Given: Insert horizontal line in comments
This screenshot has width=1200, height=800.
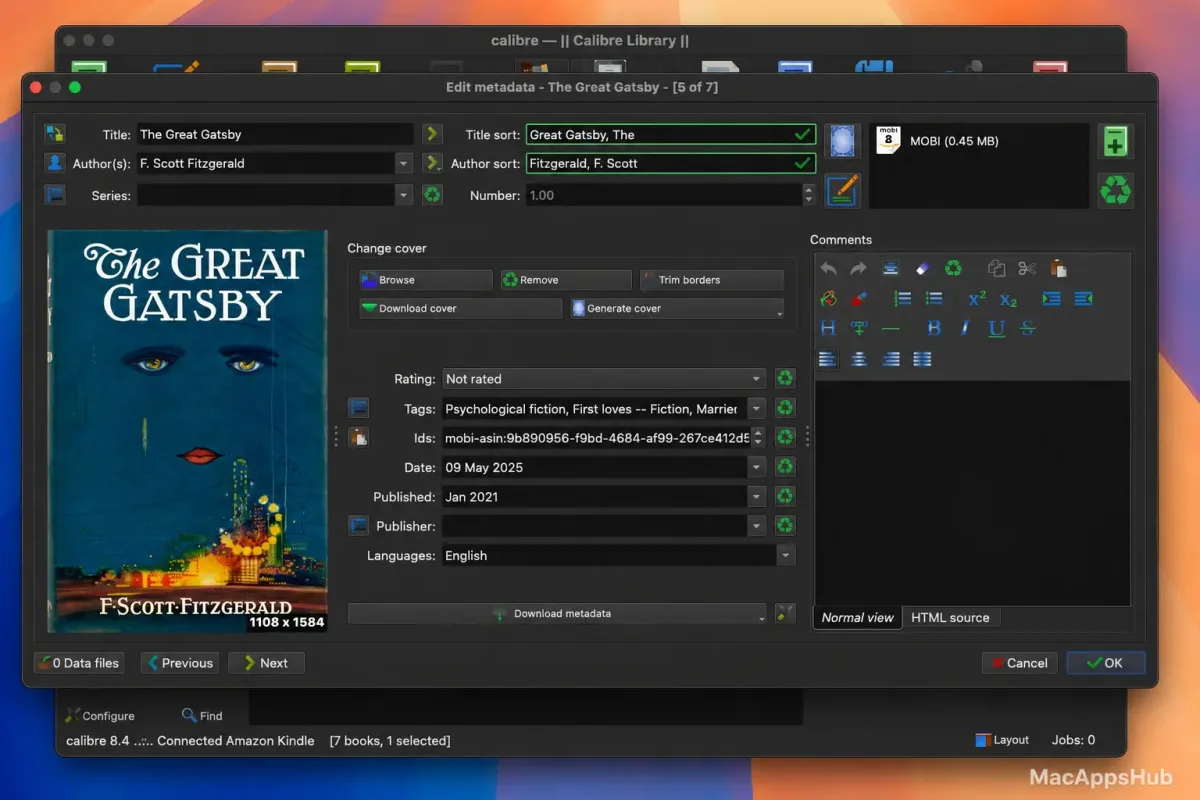Looking at the screenshot, I should tap(891, 328).
